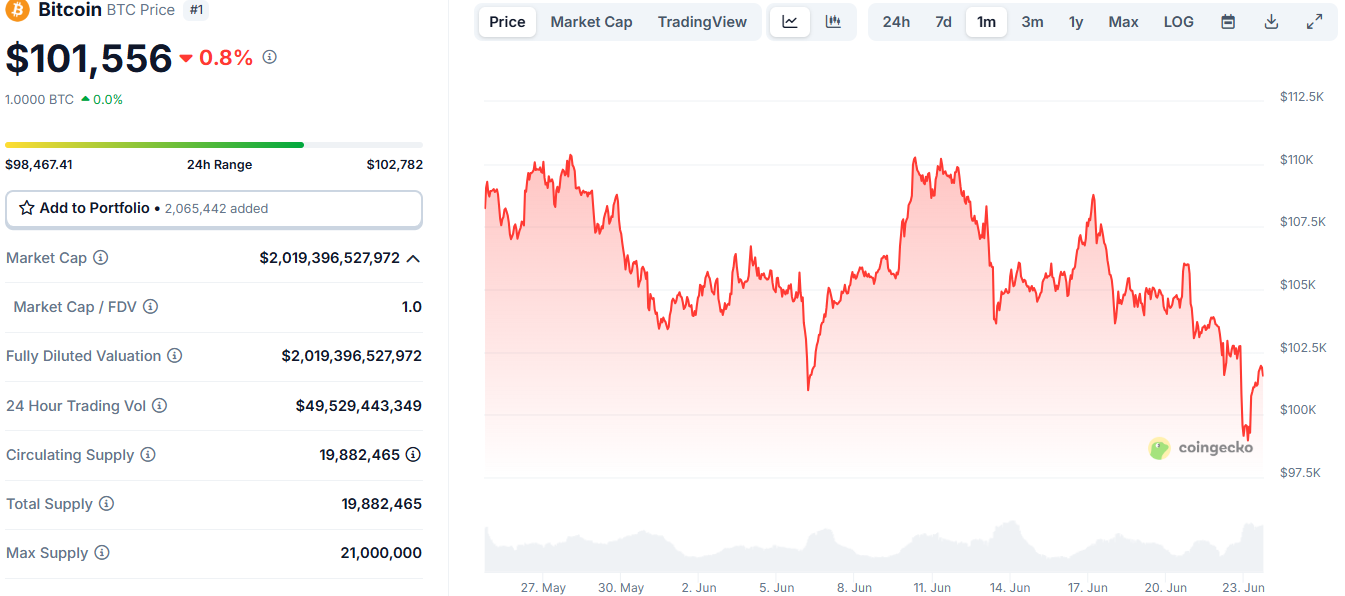Click the 1.0000 BTC text
1345x596 pixels.
[x=39, y=99]
